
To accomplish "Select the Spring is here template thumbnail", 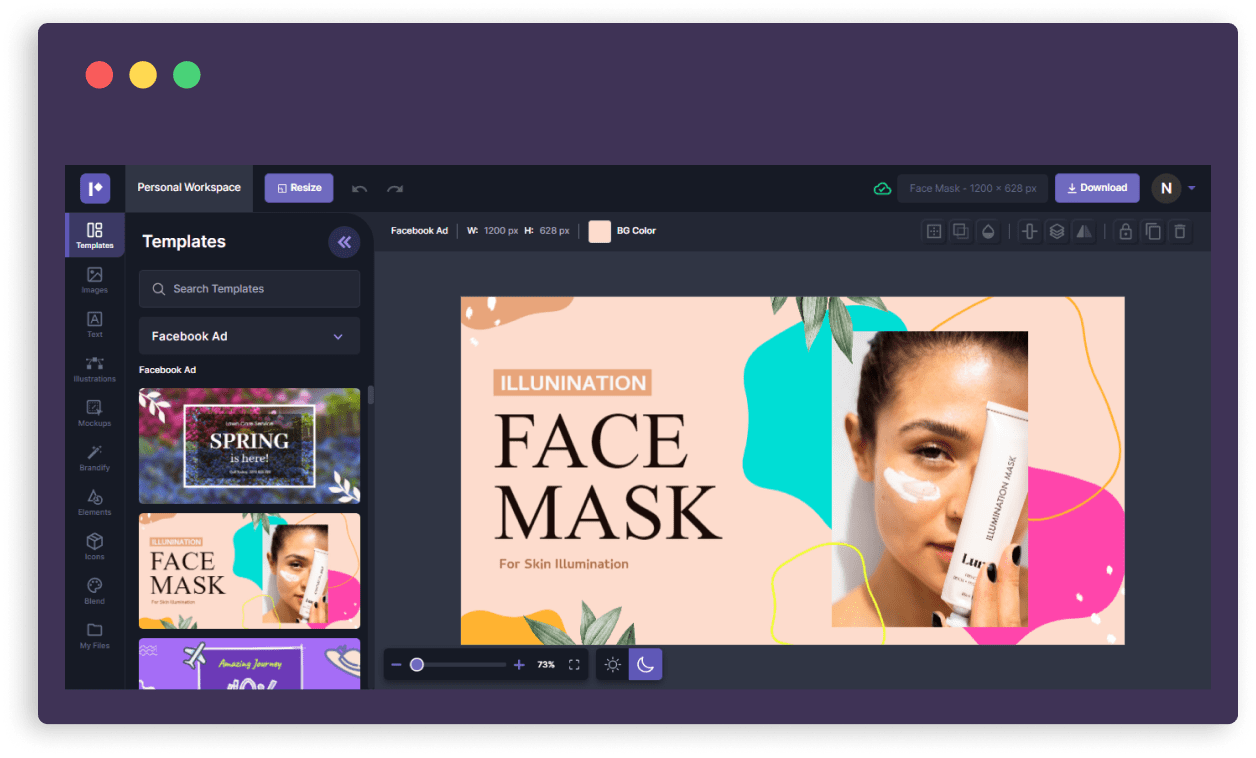I will click(x=249, y=445).
